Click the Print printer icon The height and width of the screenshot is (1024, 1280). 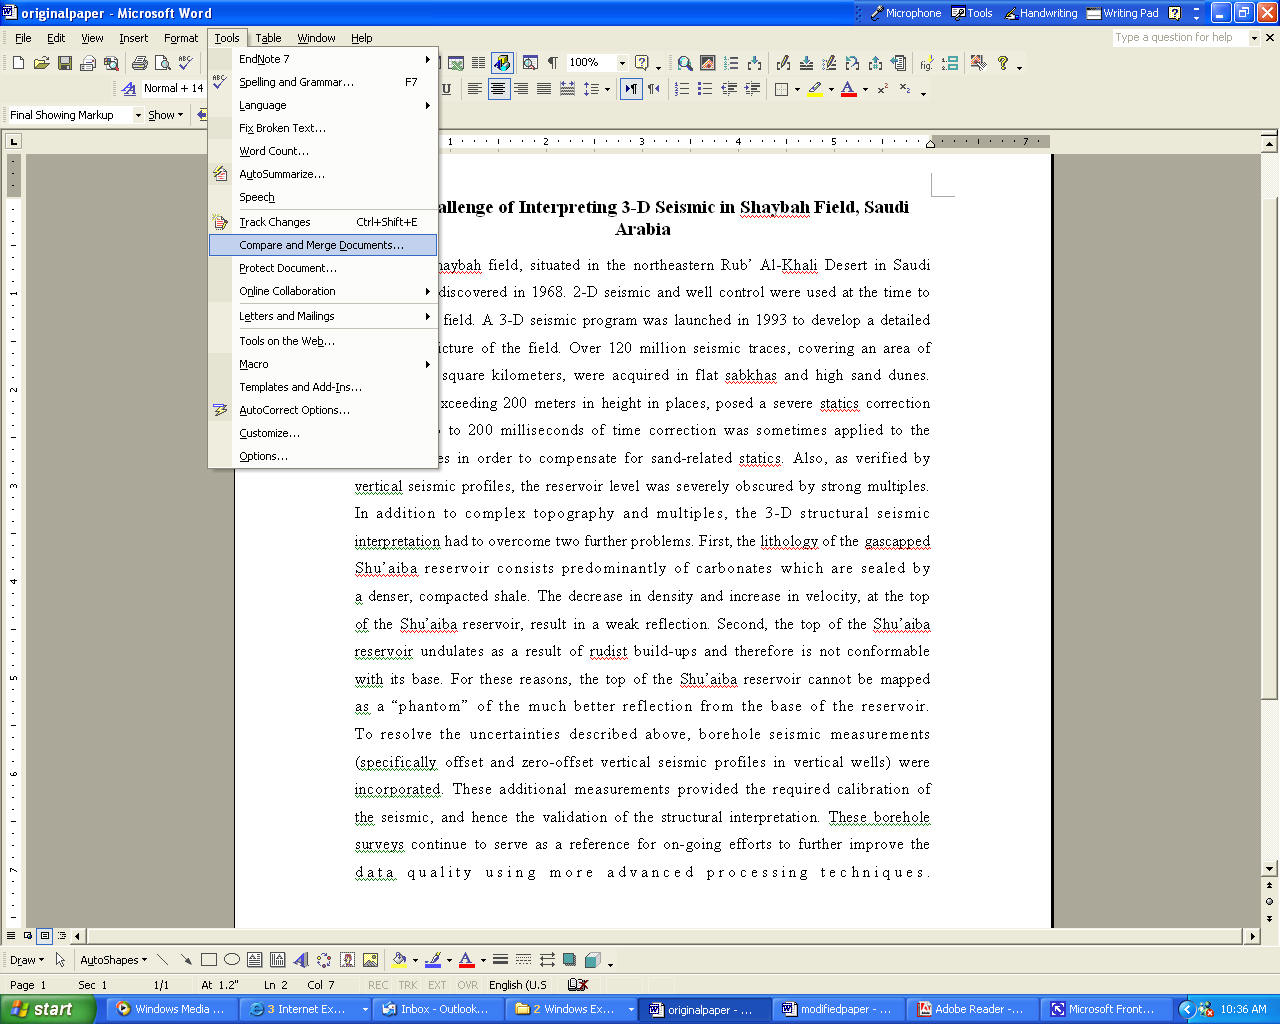click(140, 63)
